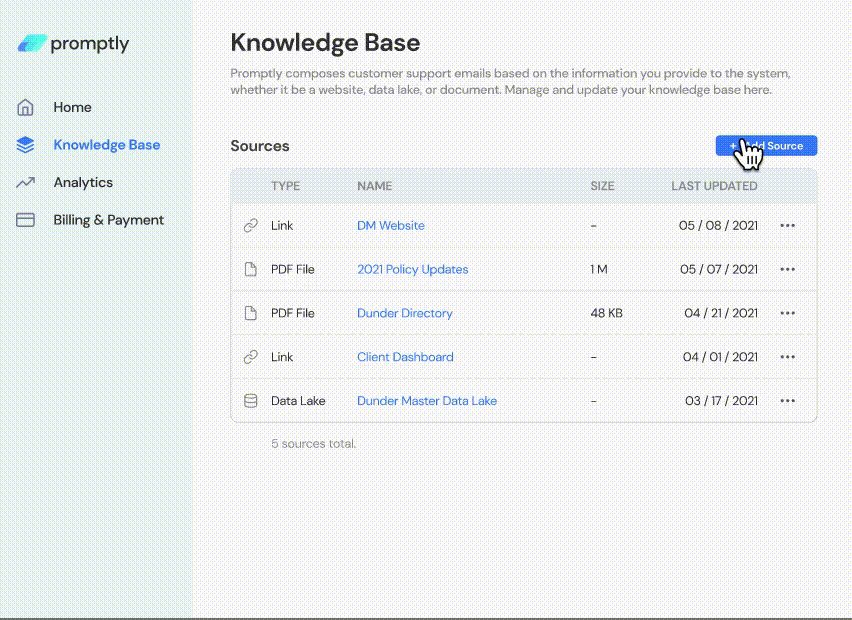Click the link icon in the Client Dashboard row
The image size is (852, 620).
pyautogui.click(x=250, y=357)
